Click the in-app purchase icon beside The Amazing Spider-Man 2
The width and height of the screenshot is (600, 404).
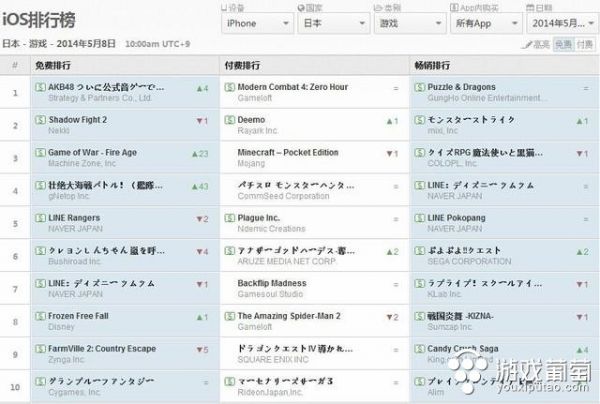click(230, 316)
